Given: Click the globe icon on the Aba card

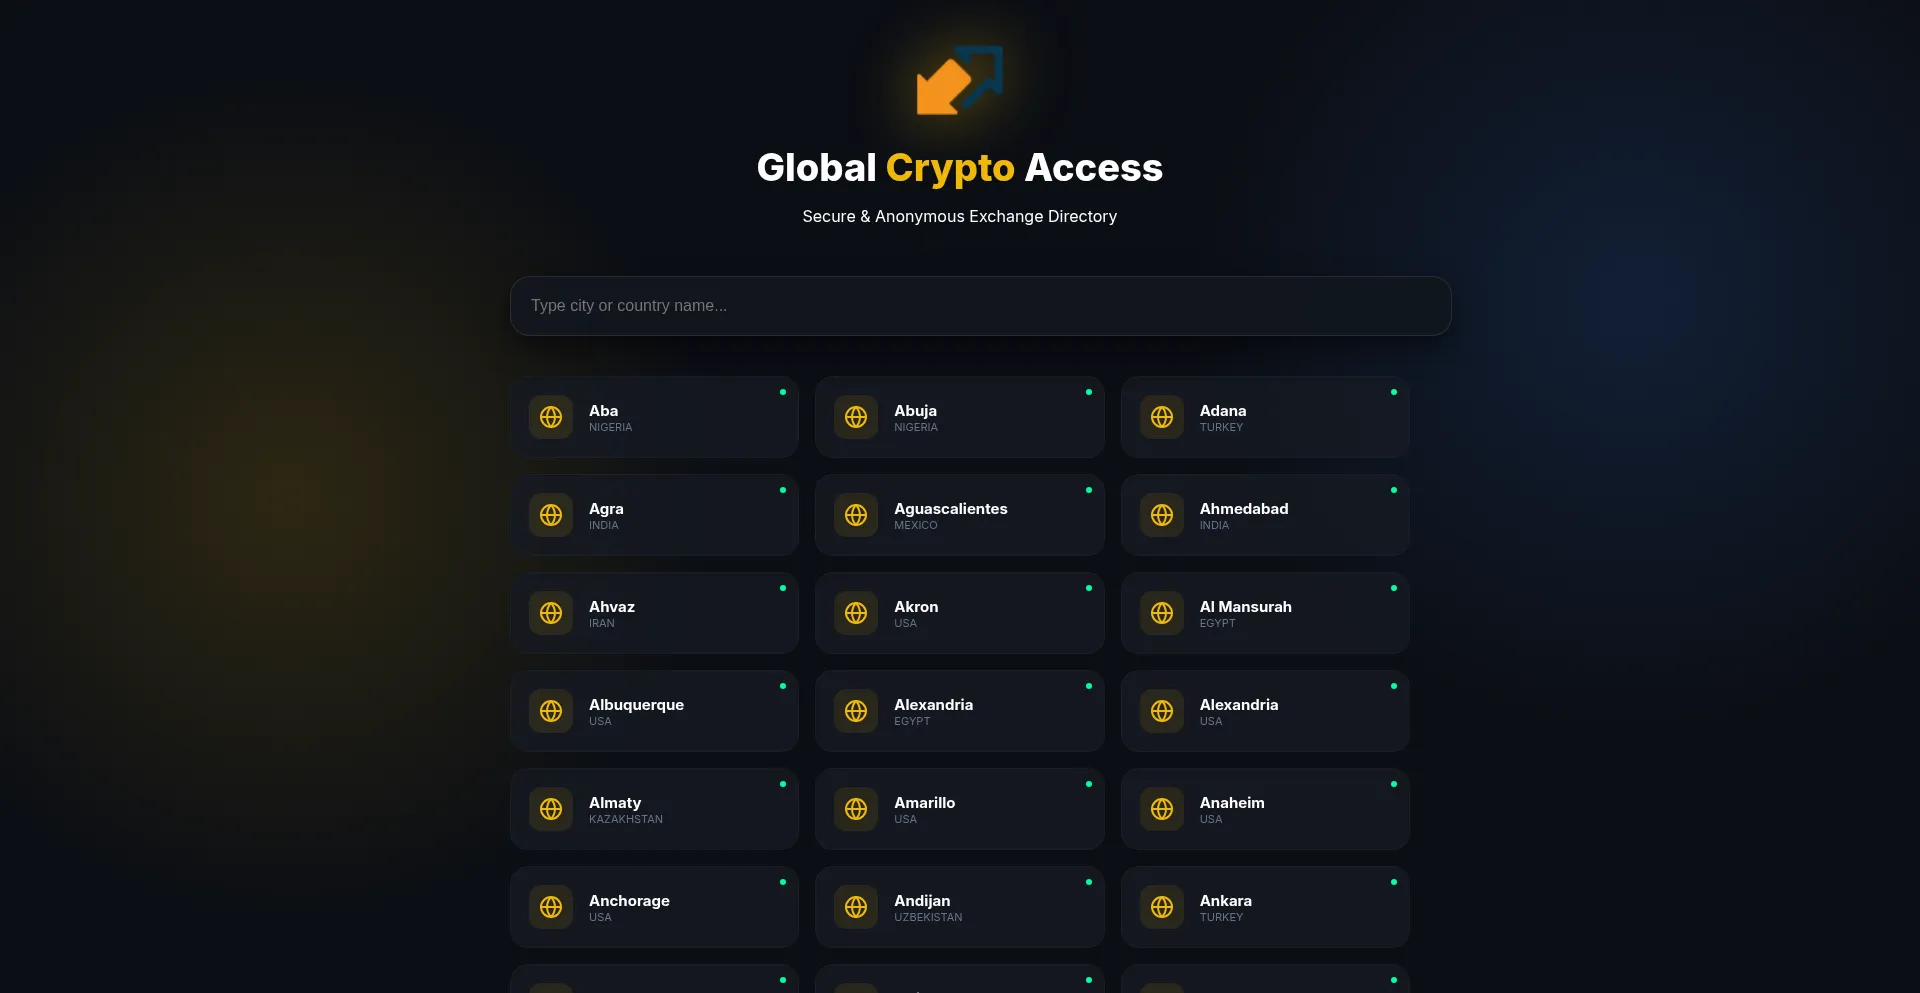Looking at the screenshot, I should coord(551,417).
